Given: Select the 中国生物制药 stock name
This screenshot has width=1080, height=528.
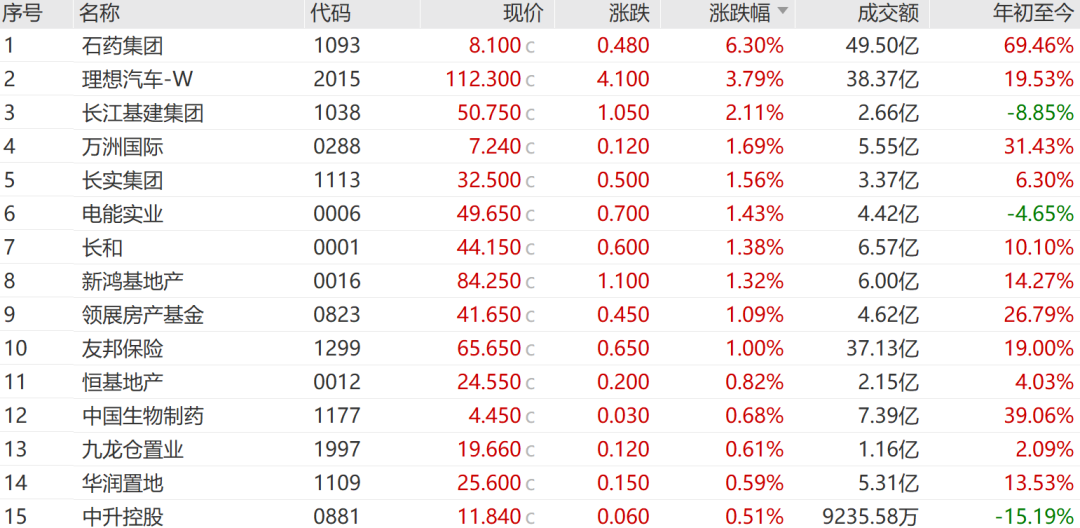Looking at the screenshot, I should tap(143, 416).
